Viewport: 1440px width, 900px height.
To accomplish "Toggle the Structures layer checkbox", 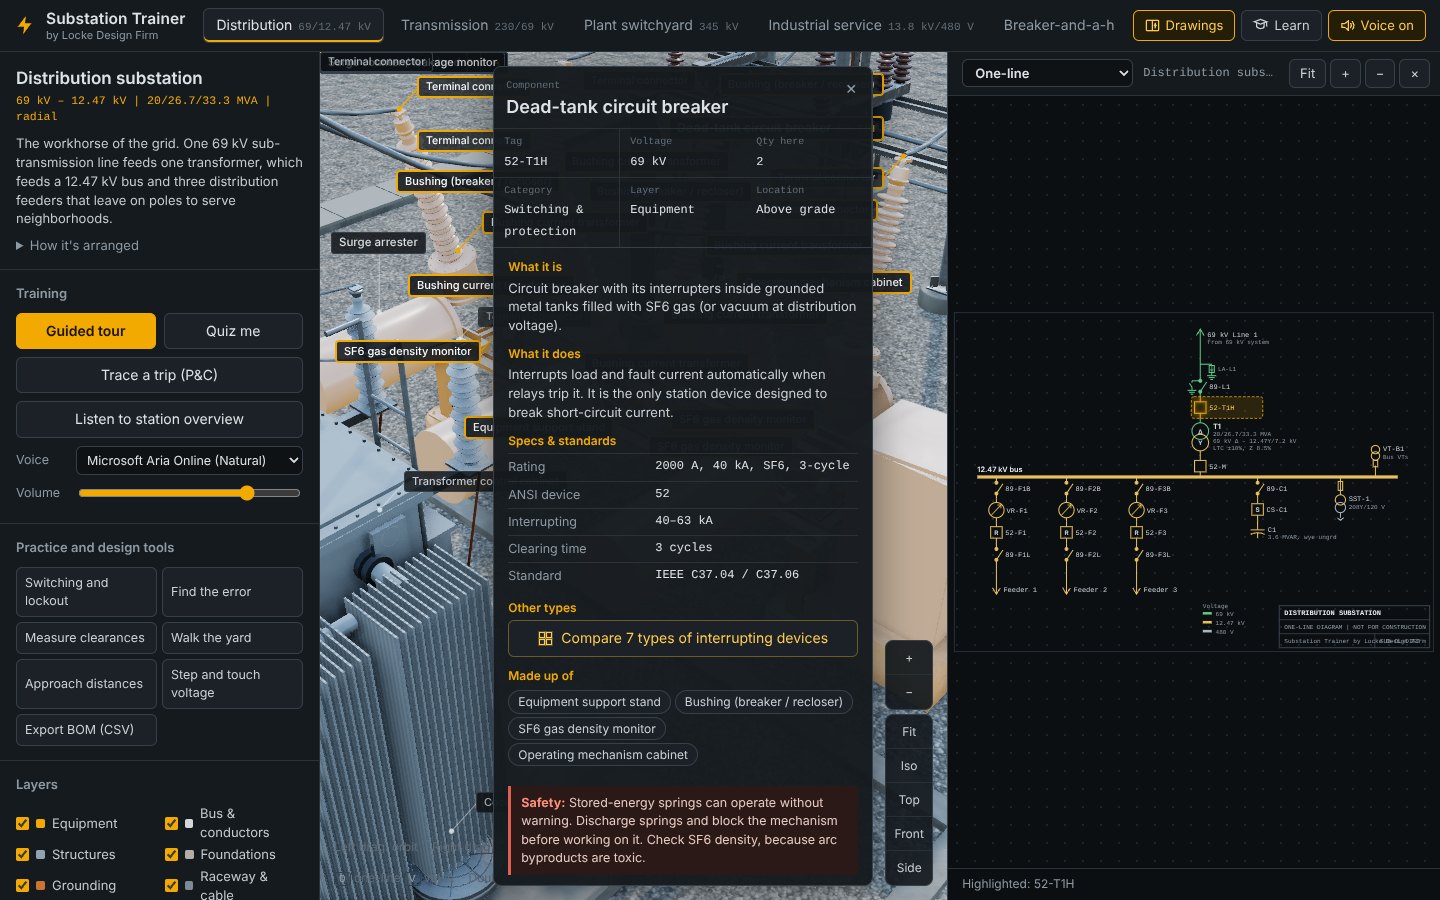I will point(22,855).
